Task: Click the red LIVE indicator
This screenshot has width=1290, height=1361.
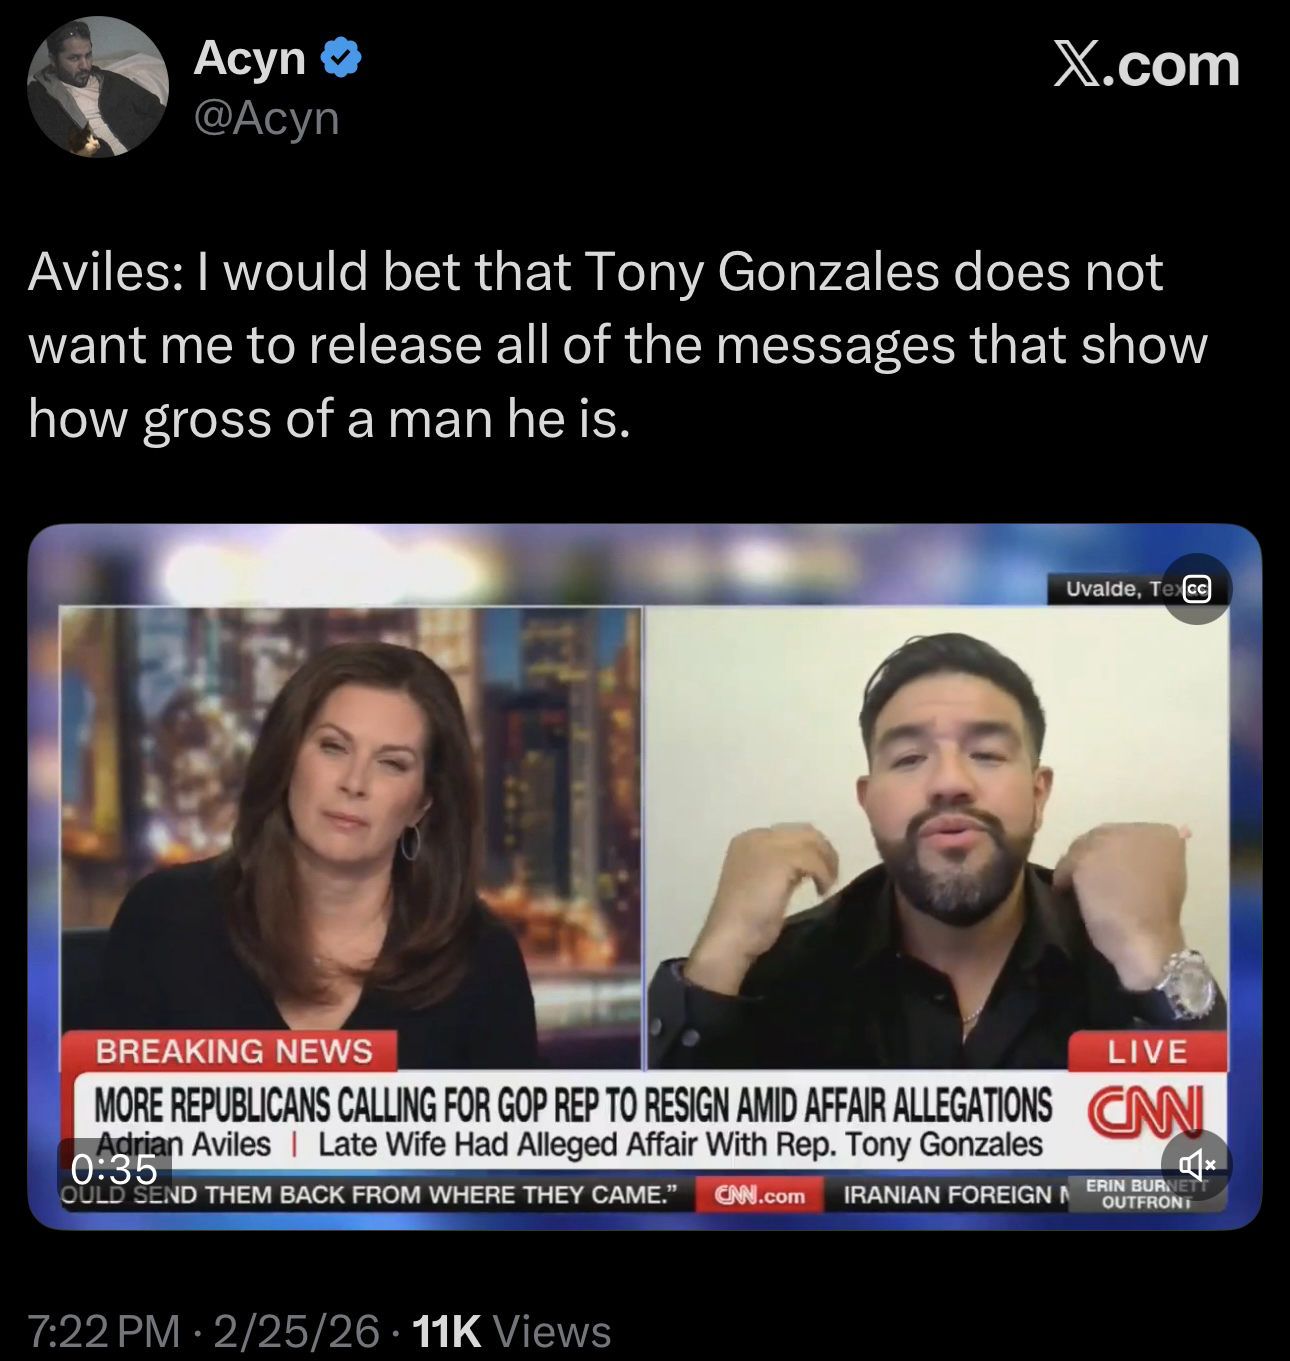Action: [x=1147, y=1052]
